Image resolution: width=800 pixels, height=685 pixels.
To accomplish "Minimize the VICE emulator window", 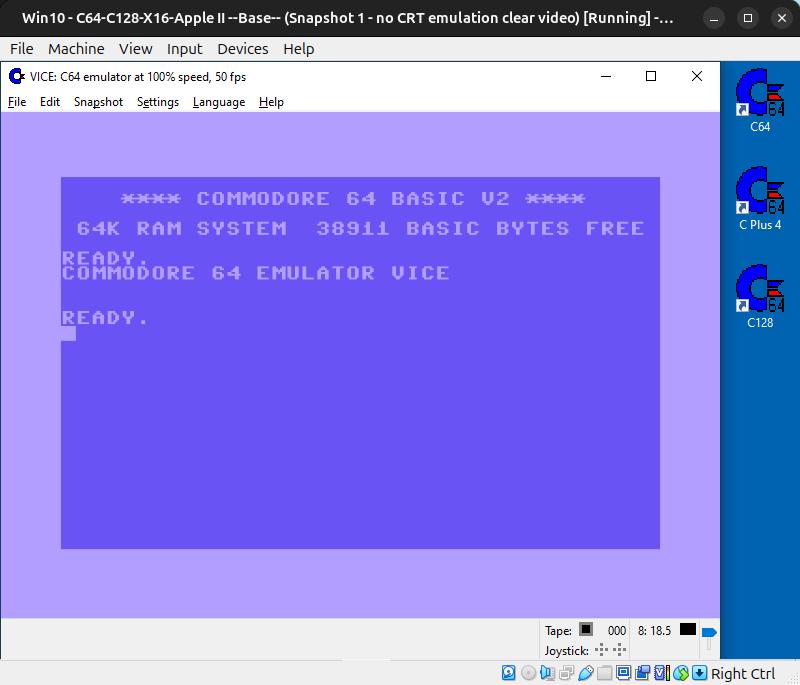I will tap(606, 77).
